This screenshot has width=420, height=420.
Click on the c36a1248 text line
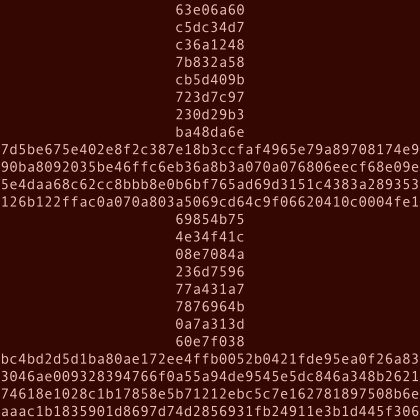coord(210,45)
